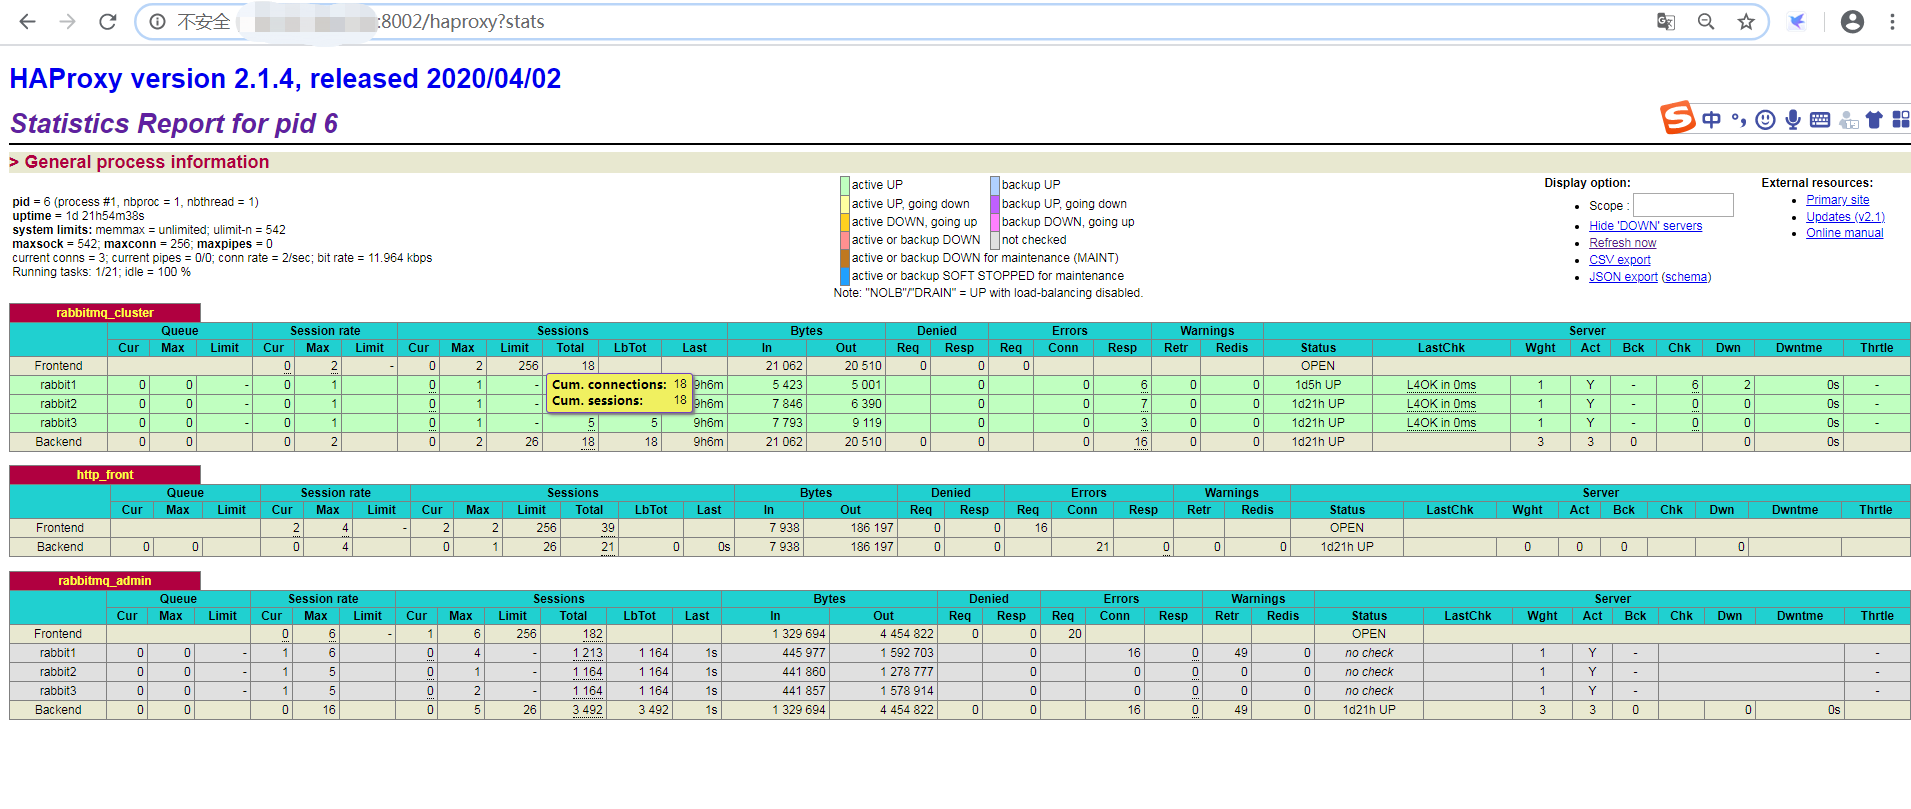
Task: Click rabbit1 total sessions 1 213
Action: (588, 653)
